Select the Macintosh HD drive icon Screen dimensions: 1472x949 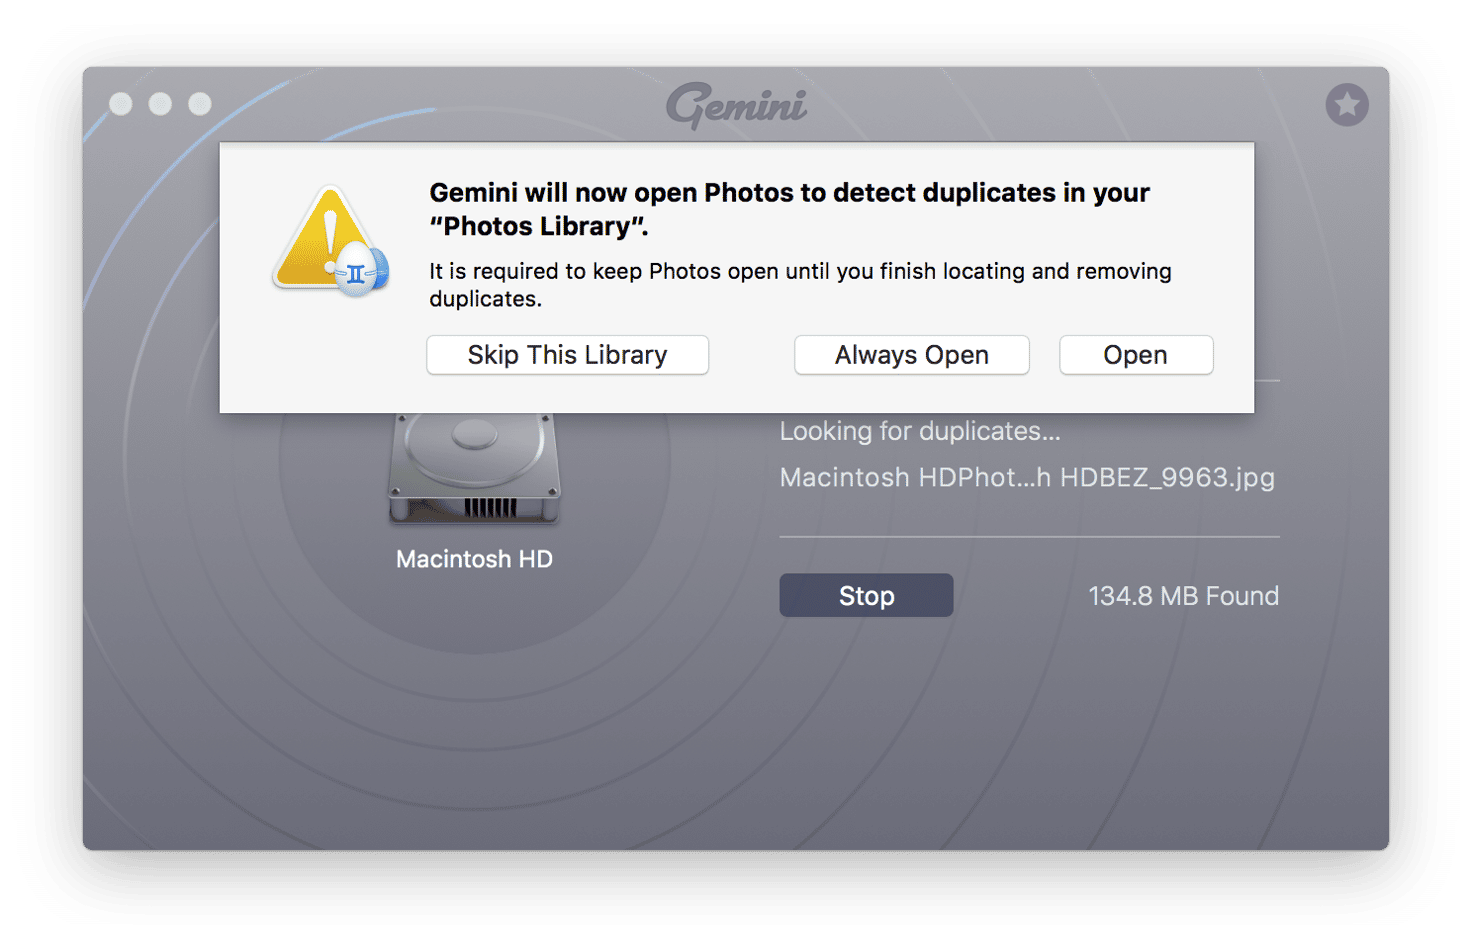click(x=474, y=468)
